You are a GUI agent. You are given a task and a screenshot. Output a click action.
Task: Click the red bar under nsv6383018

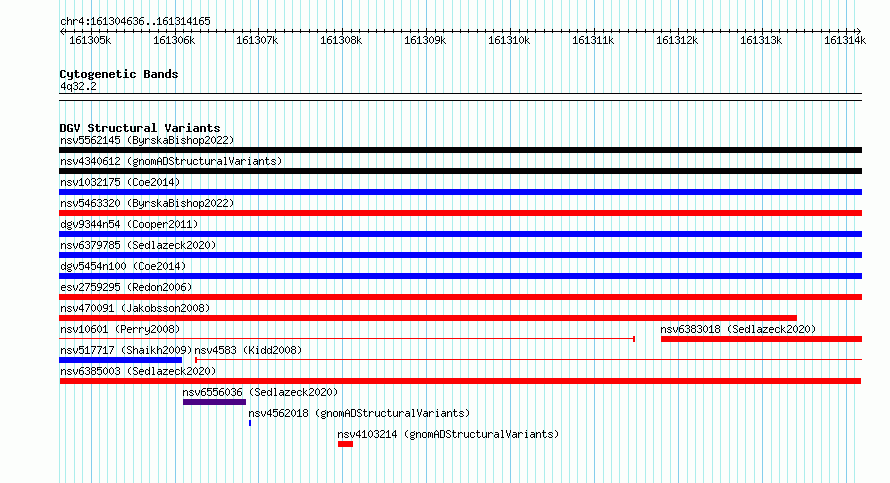(761, 339)
